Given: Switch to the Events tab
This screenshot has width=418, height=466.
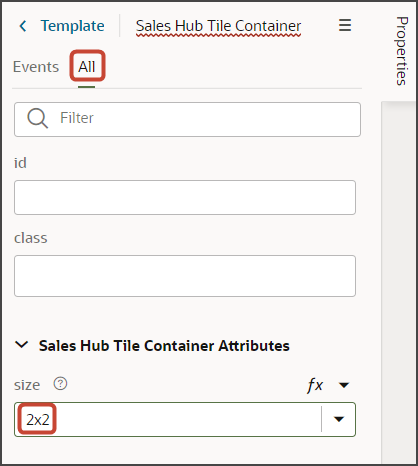Looking at the screenshot, I should tap(36, 67).
